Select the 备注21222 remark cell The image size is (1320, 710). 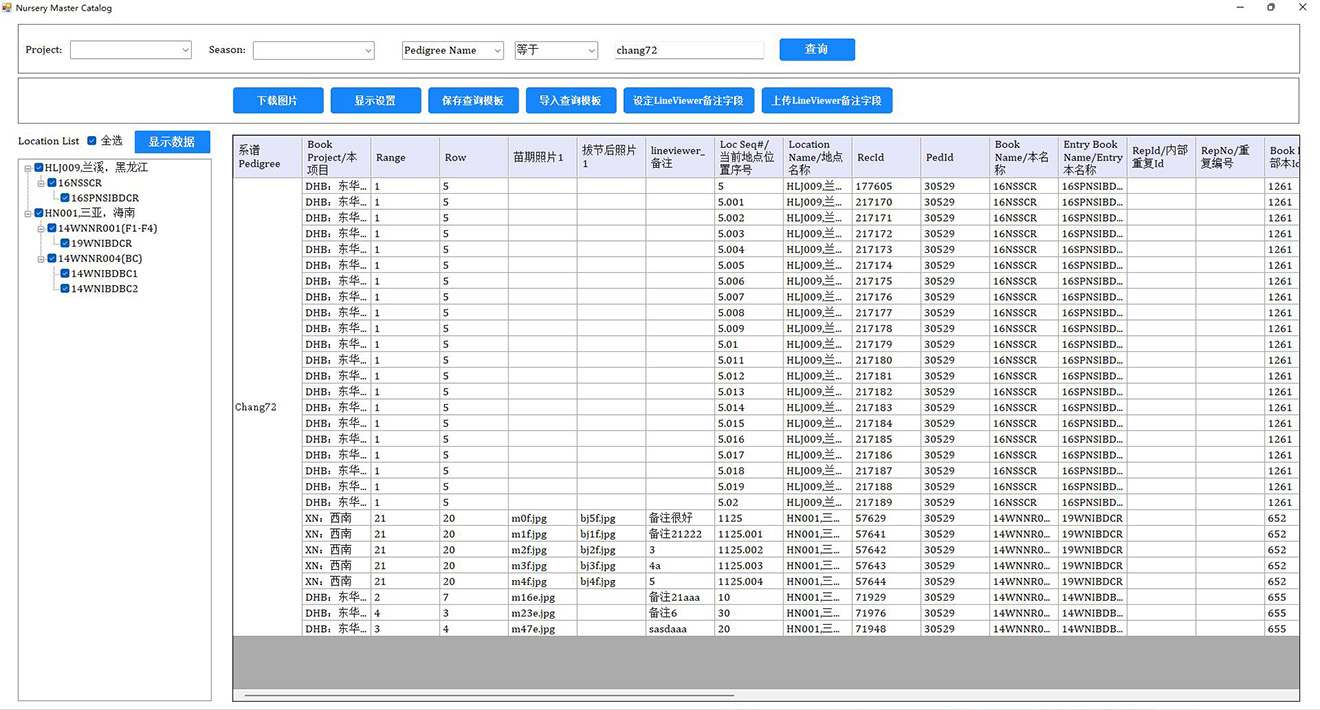click(x=680, y=534)
